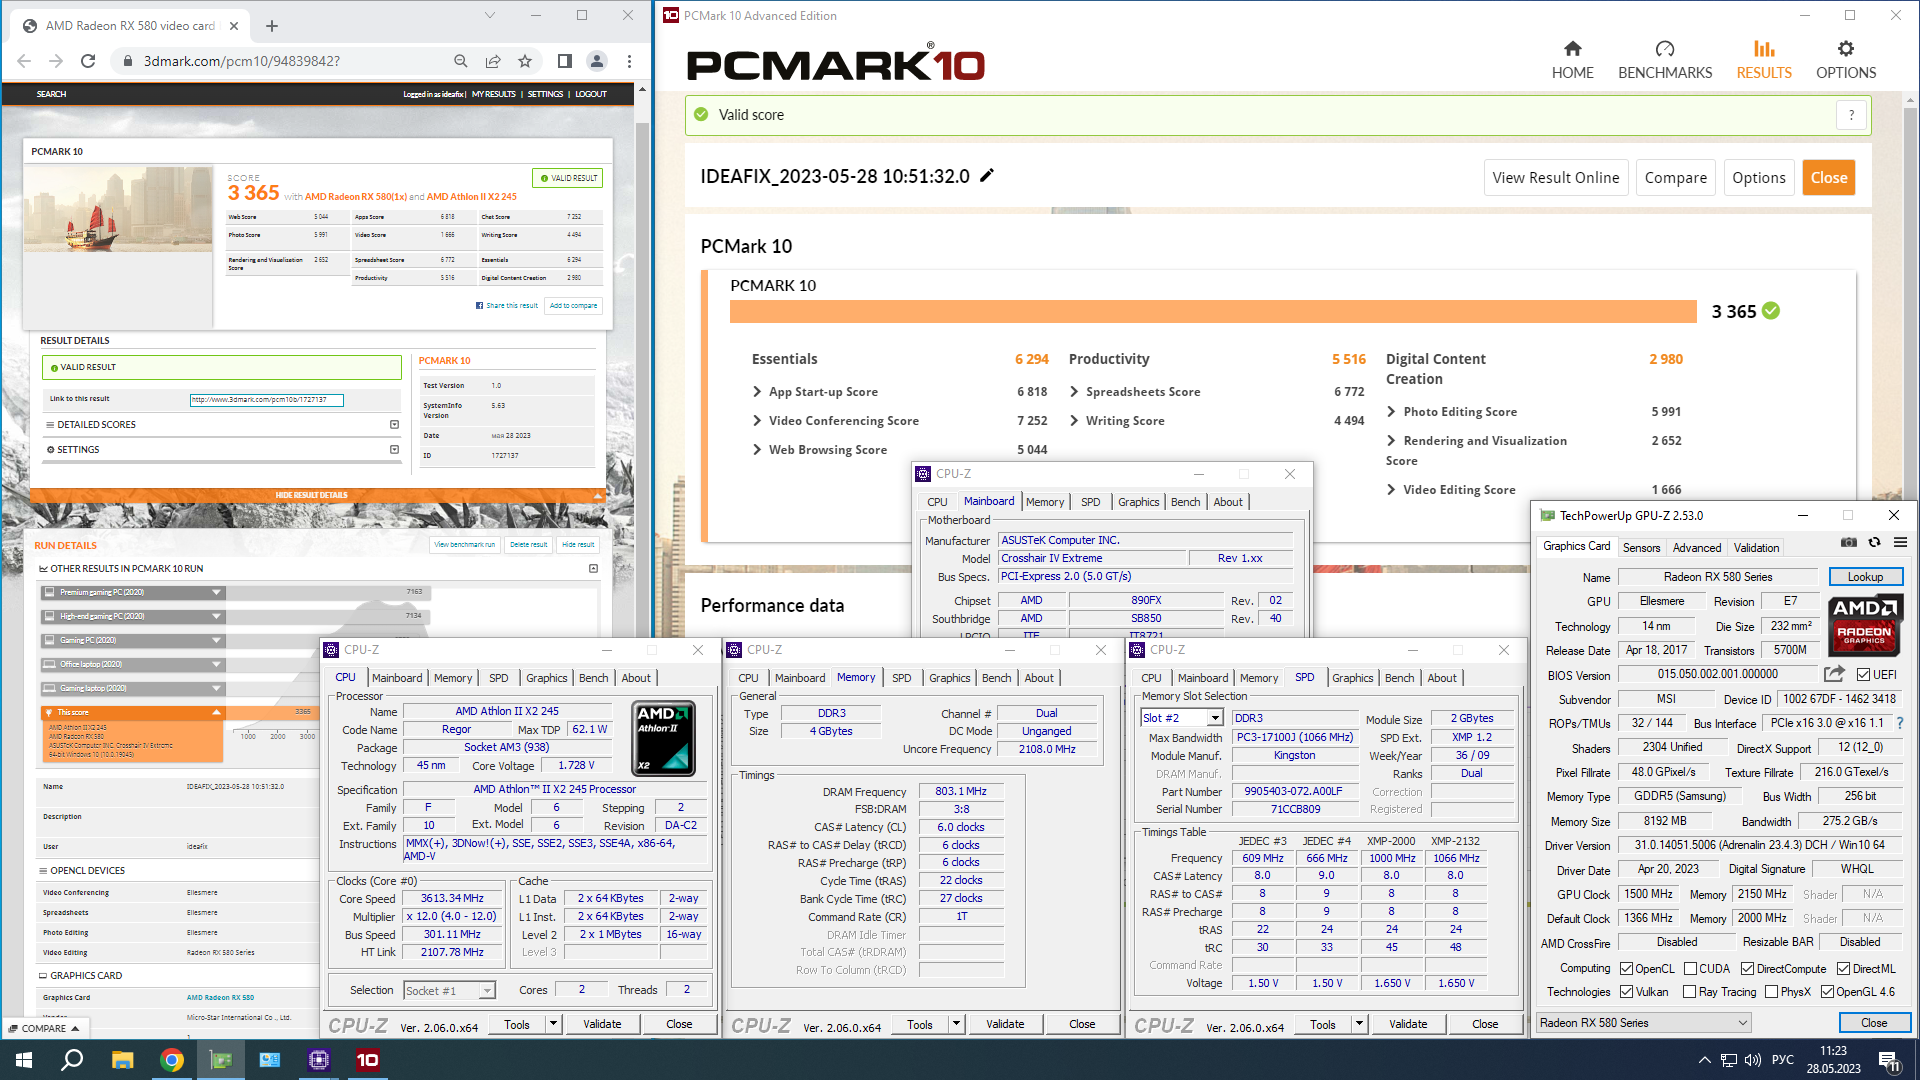Click orange Close button in PCMark results

point(1829,178)
